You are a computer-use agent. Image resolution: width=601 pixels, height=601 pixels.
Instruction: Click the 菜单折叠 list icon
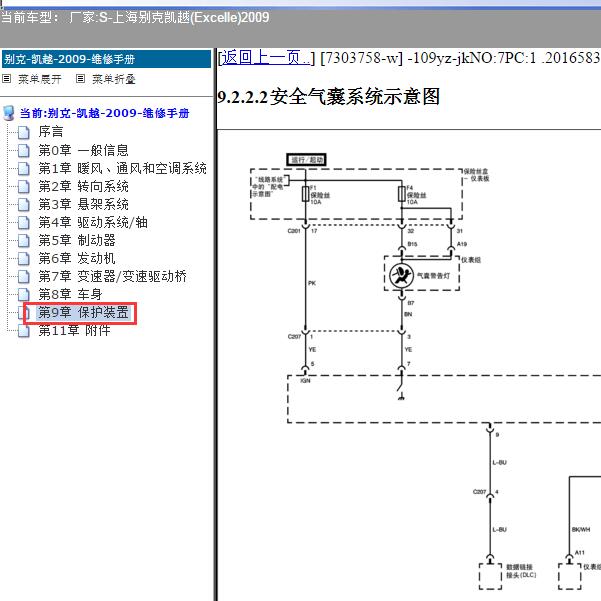[80, 79]
